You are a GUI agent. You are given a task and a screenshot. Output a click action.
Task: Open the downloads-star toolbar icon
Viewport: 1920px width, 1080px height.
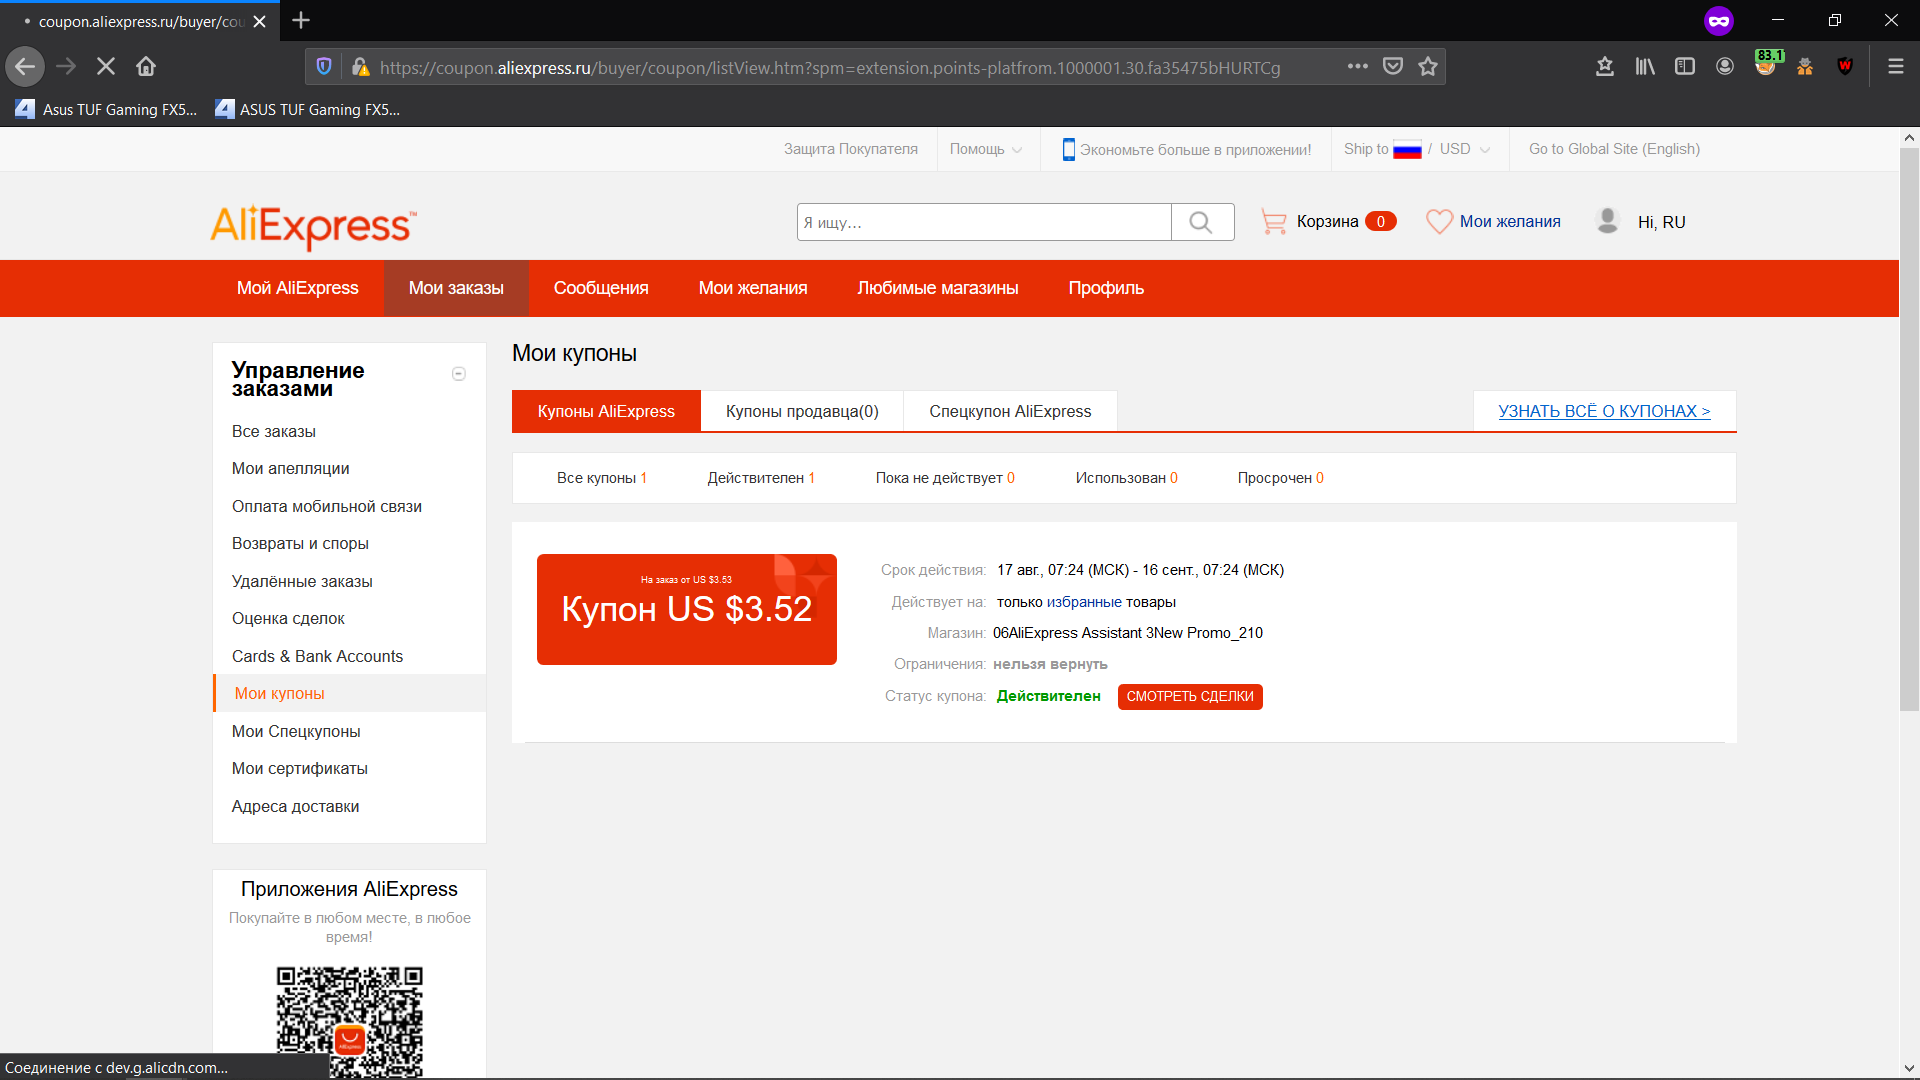1605,67
